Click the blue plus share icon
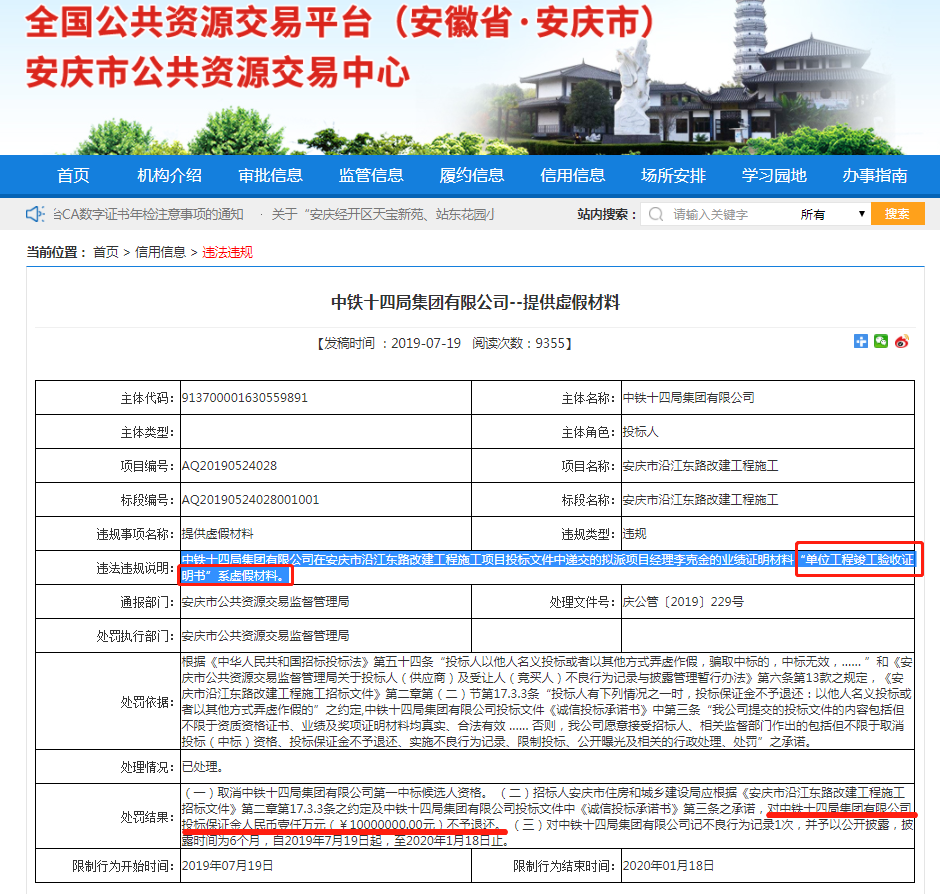The image size is (940, 894). (x=860, y=341)
